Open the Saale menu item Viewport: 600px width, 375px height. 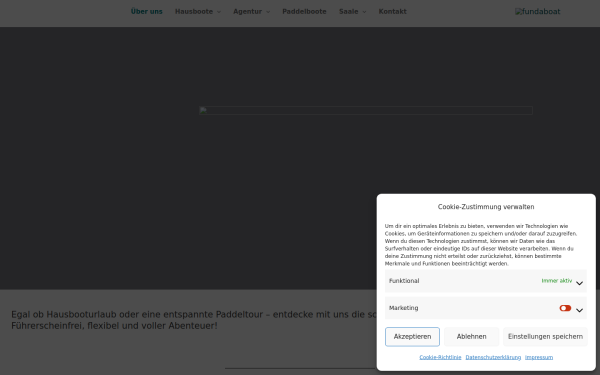click(349, 11)
